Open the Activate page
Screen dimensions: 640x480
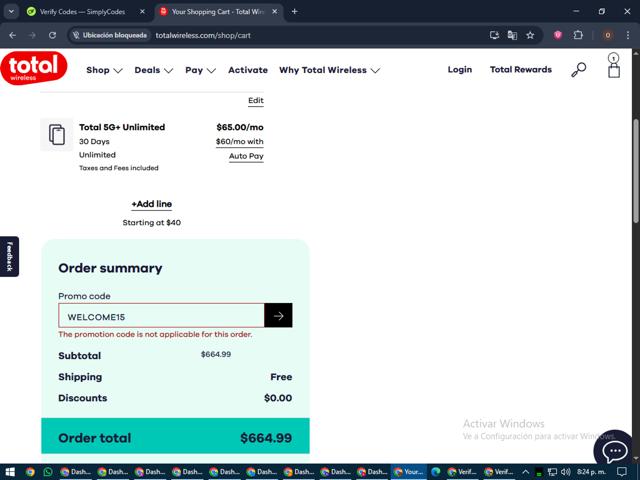[248, 70]
